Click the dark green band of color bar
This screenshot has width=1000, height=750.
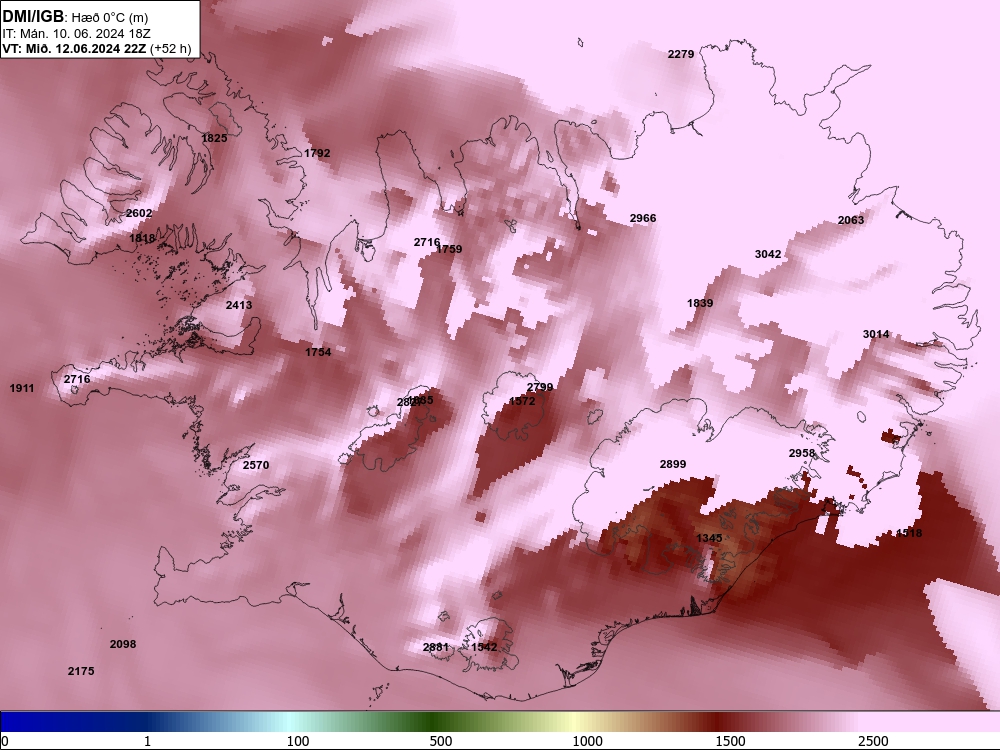pos(434,722)
